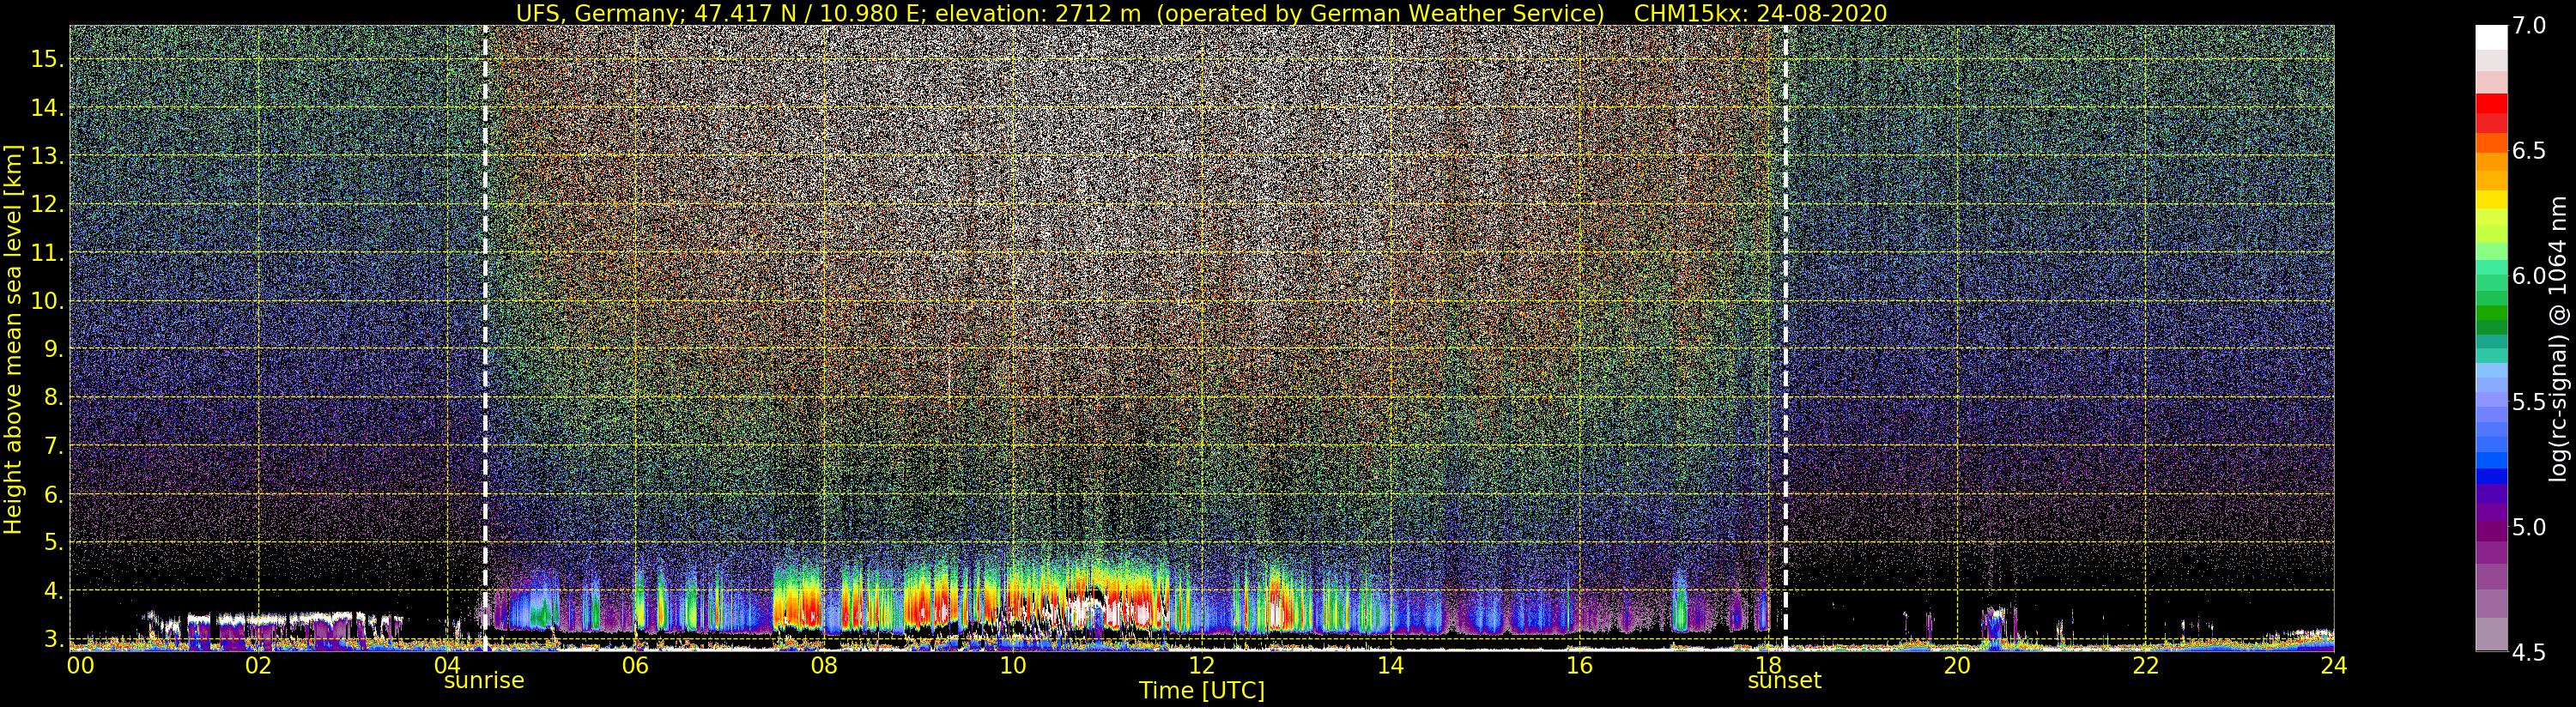Image resolution: width=2576 pixels, height=707 pixels.
Task: Click the "12" time axis tick label
Action: pyautogui.click(x=1201, y=665)
